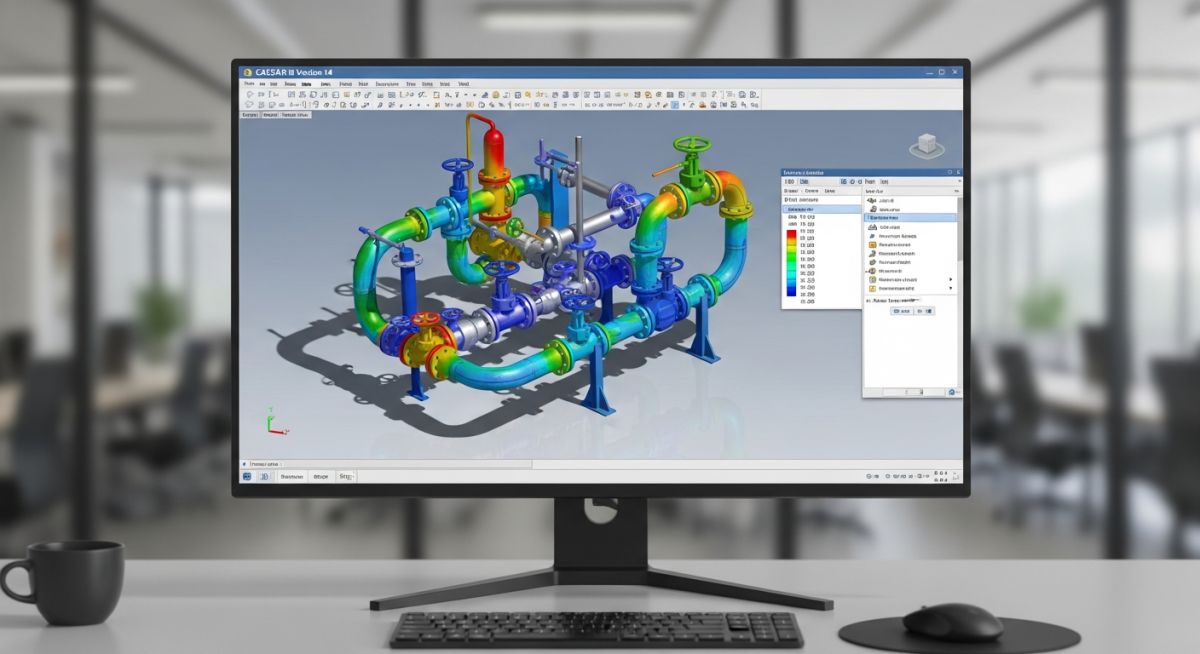Viewport: 1200px width, 654px height.
Task: Select the highlighted blue-framed toolbar icon
Action: point(675,105)
